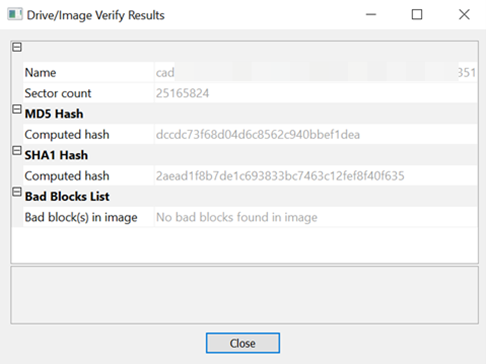Click the MD5 computed hash value
The width and height of the screenshot is (486, 364).
pyautogui.click(x=258, y=135)
